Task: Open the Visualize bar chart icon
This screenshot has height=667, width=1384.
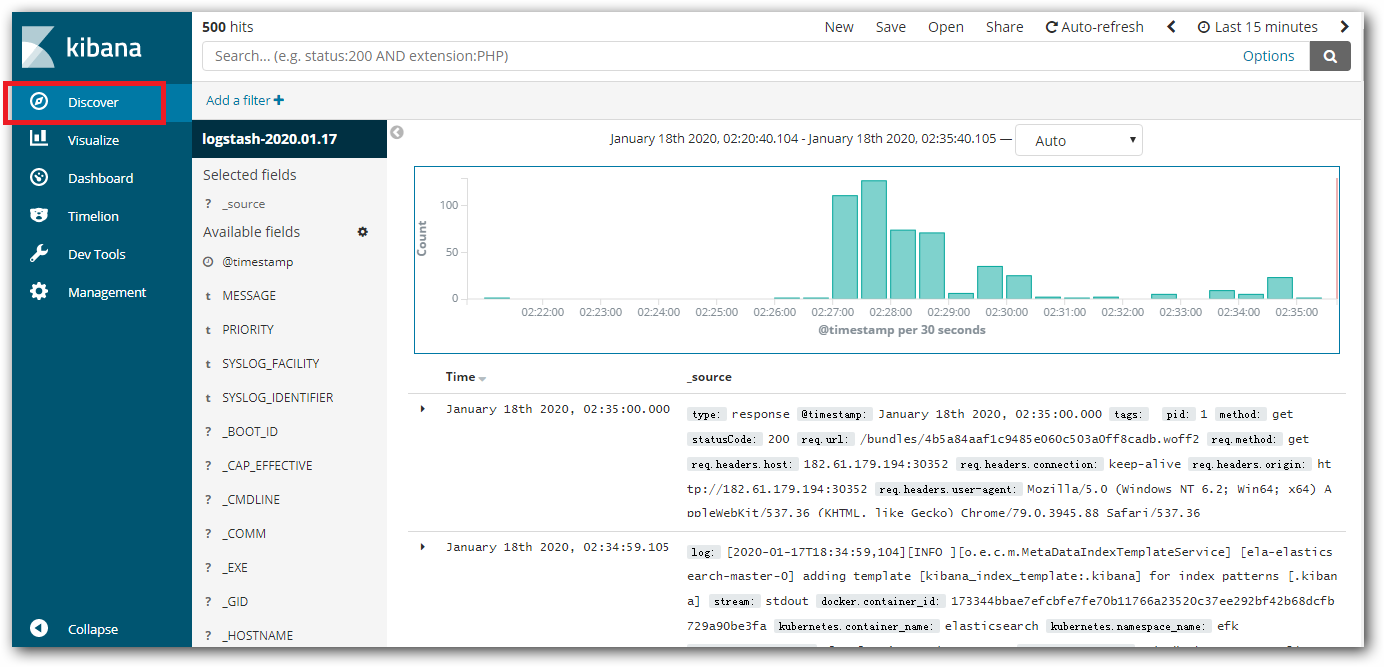Action: pyautogui.click(x=39, y=139)
